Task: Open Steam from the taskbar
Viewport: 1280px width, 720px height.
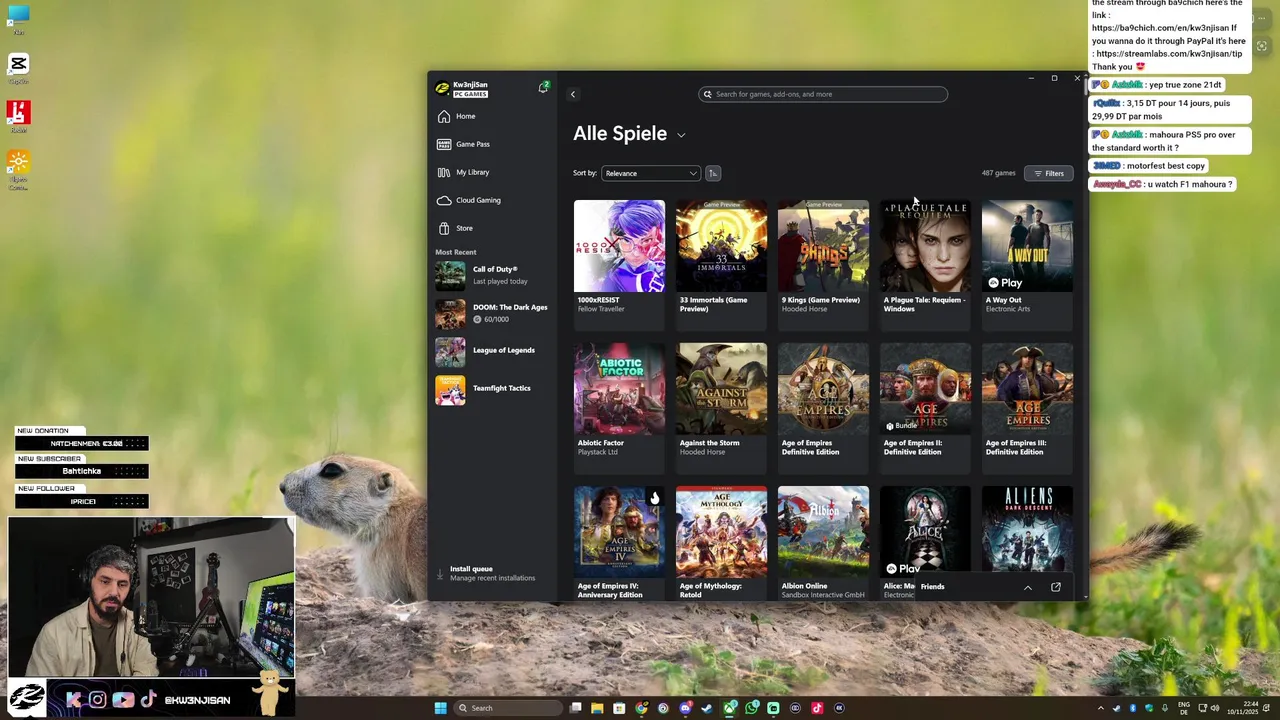Action: pos(707,708)
